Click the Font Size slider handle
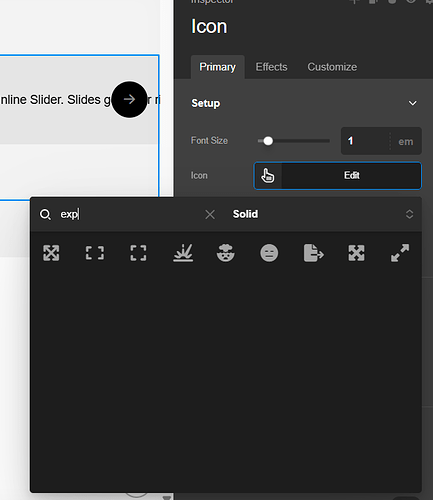 (x=268, y=141)
